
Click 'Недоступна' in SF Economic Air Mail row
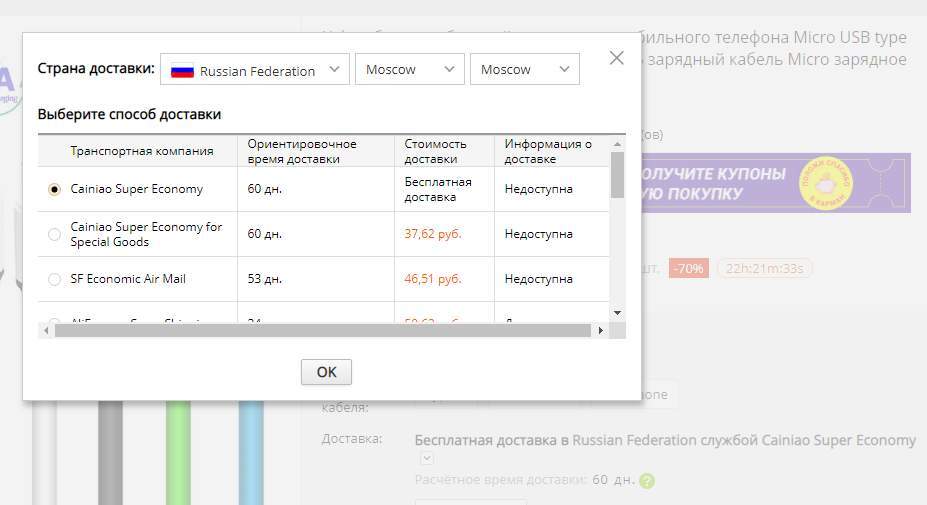point(539,279)
